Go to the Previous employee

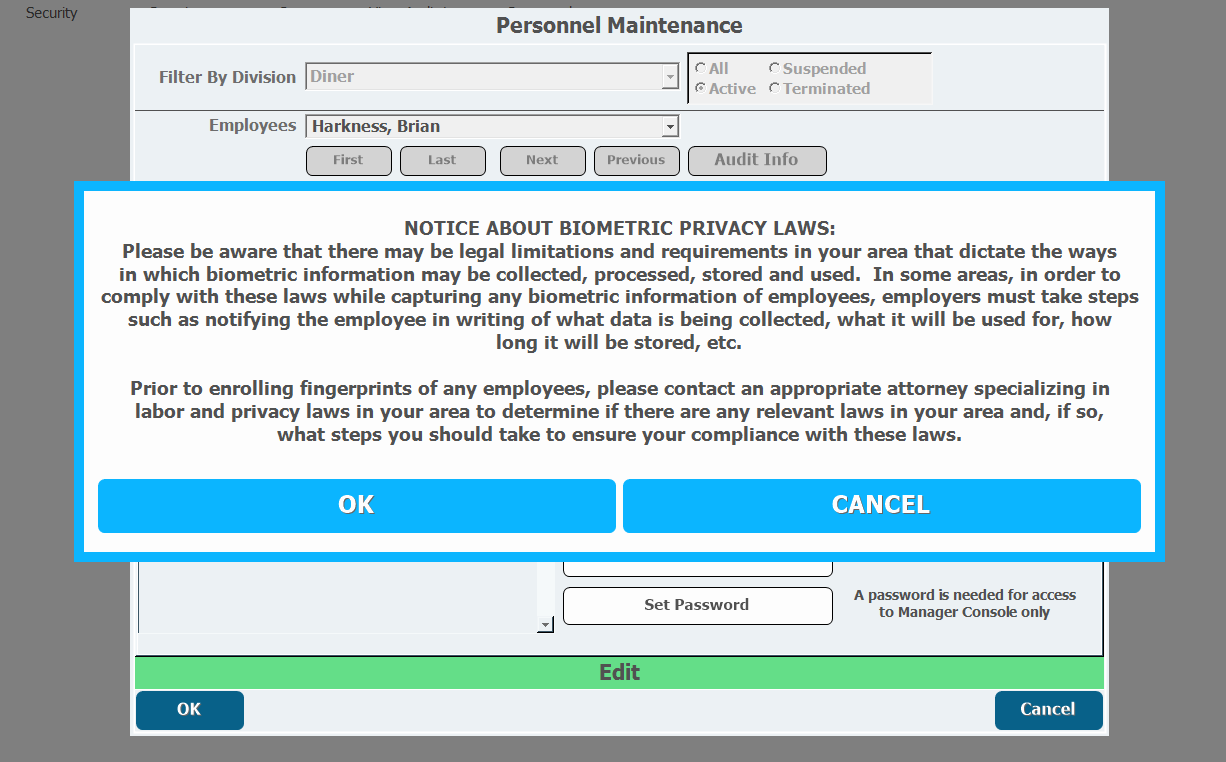[636, 160]
